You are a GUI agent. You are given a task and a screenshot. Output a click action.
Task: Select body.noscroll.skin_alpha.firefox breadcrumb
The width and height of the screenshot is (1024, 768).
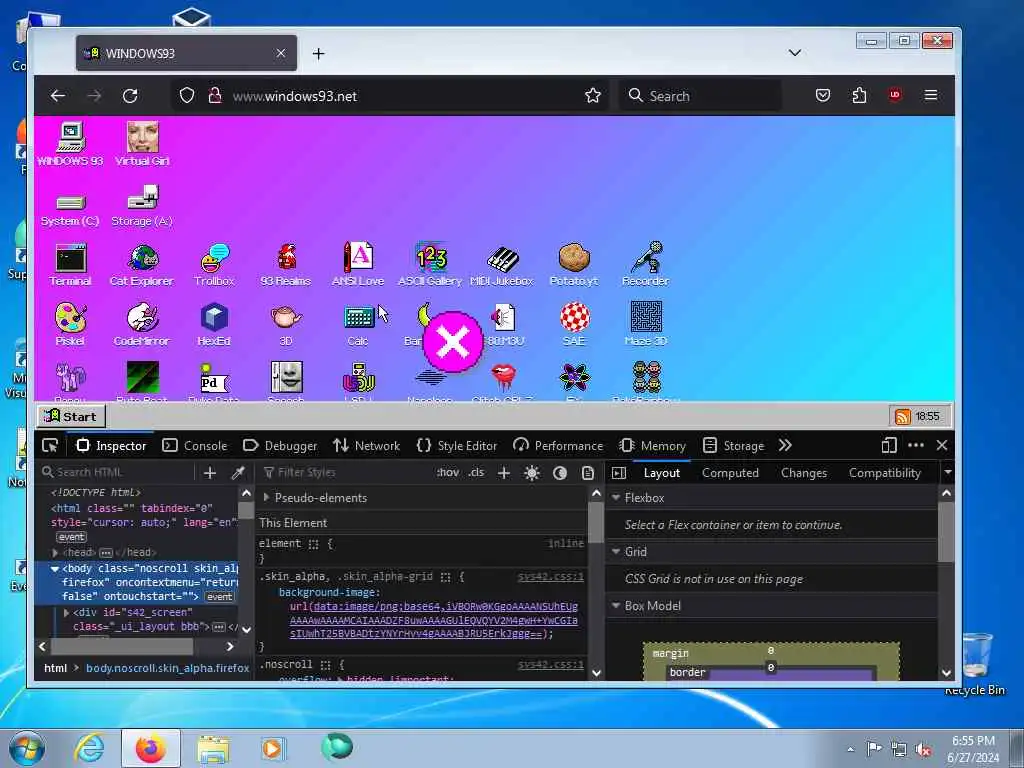coord(168,668)
